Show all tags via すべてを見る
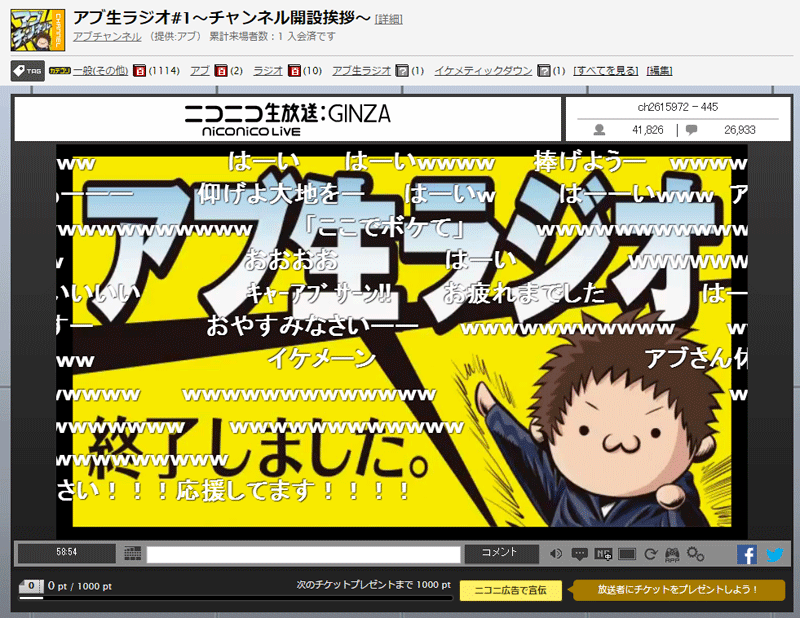Screen dimensions: 800x618 tap(606, 70)
